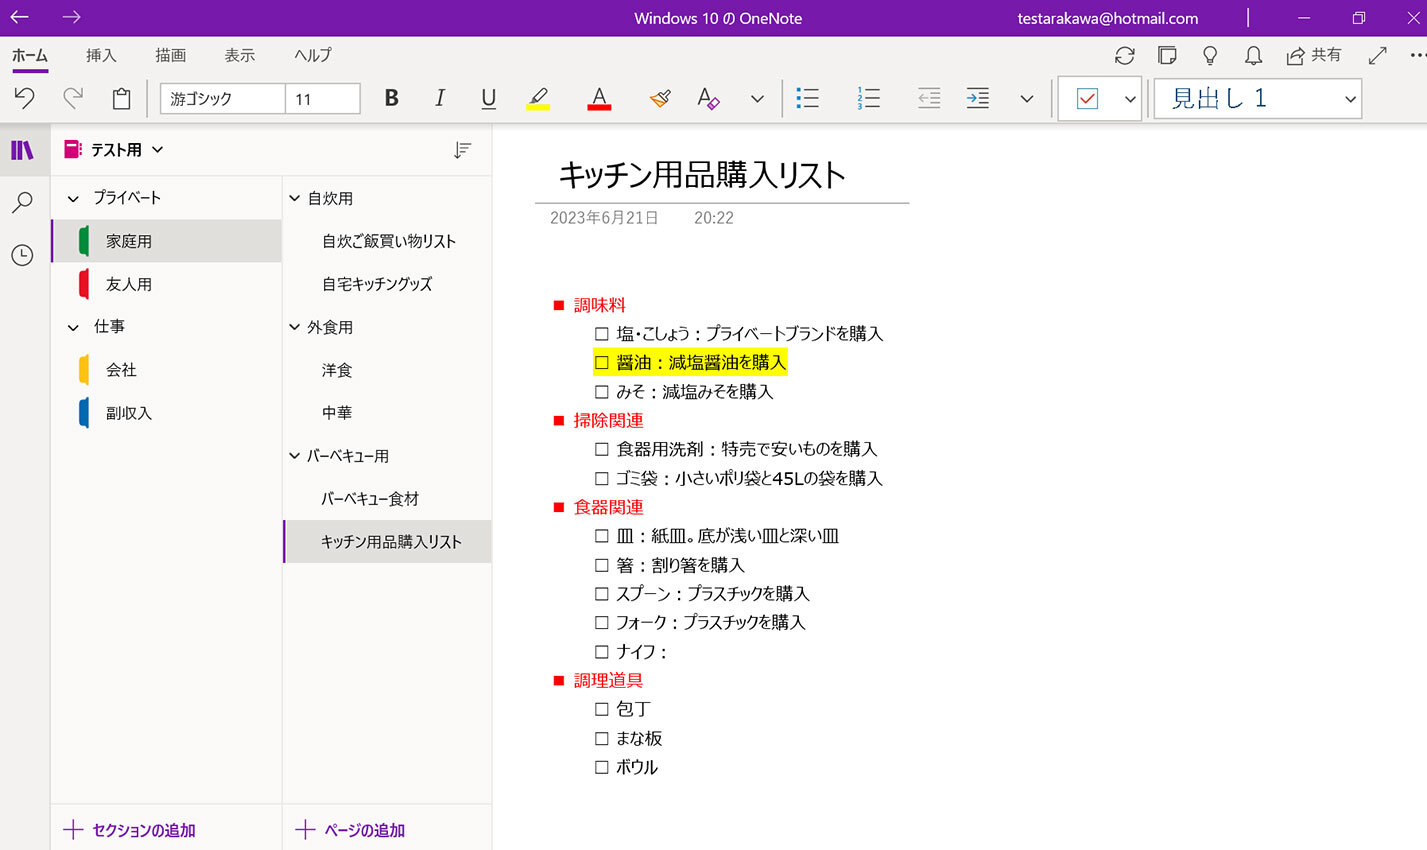Open the 描画 ribbon tab
The height and width of the screenshot is (850, 1427).
[170, 56]
